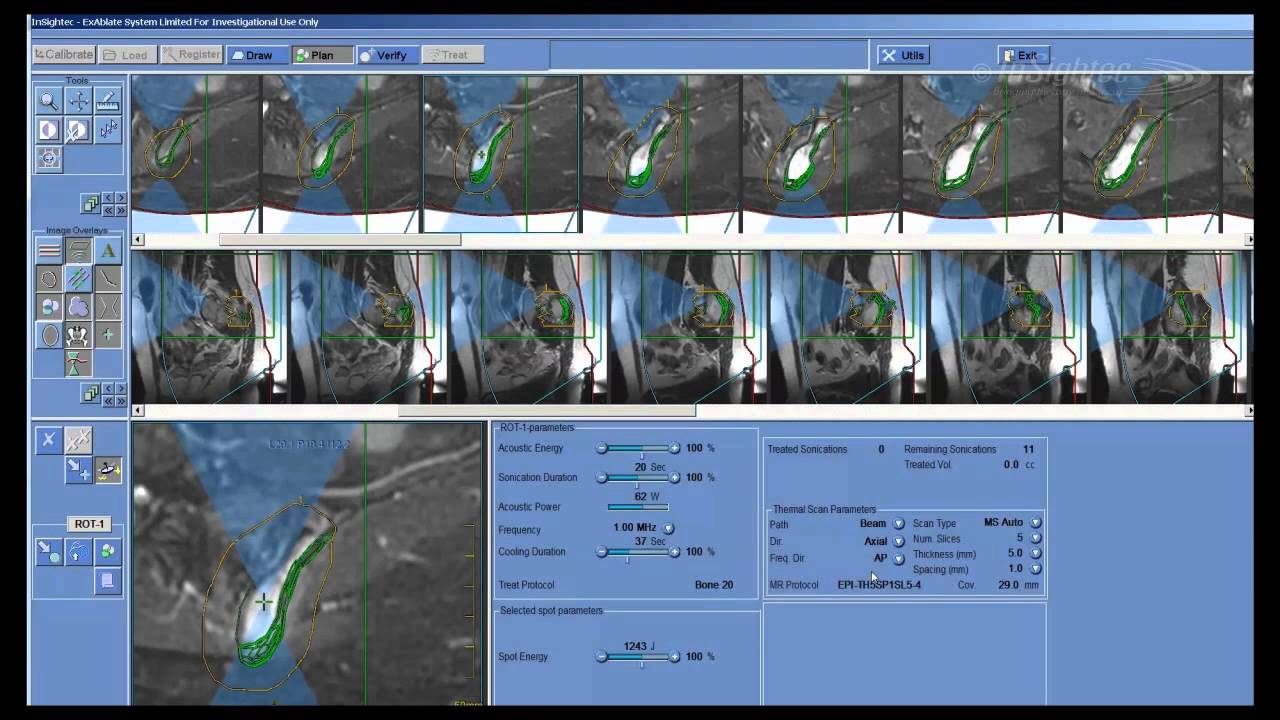Click the Sonication Duration slider track
Screen dimensions: 1280x720
(638, 478)
